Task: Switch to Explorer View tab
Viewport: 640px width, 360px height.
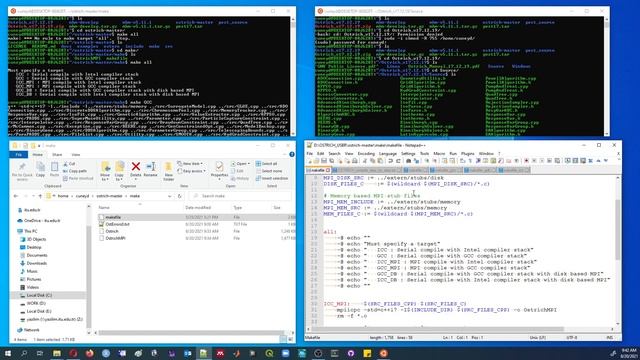Action: [76, 155]
